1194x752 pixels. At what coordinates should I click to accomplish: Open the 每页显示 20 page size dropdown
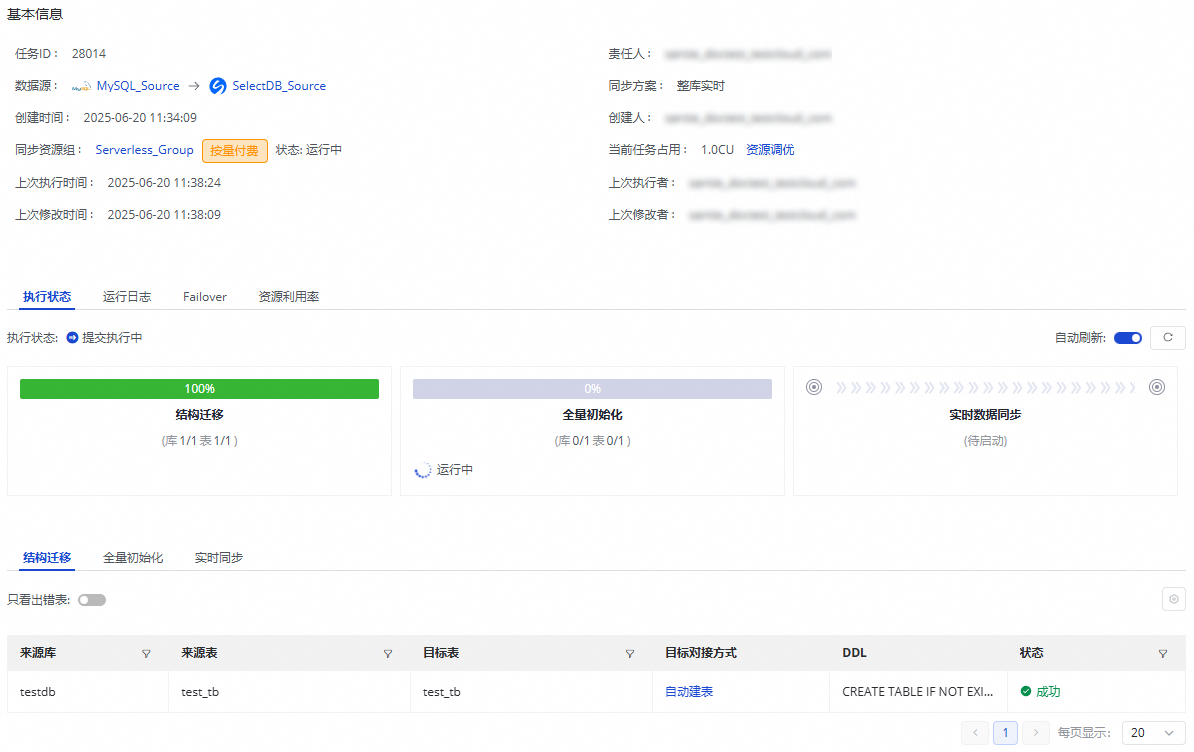[x=1154, y=732]
